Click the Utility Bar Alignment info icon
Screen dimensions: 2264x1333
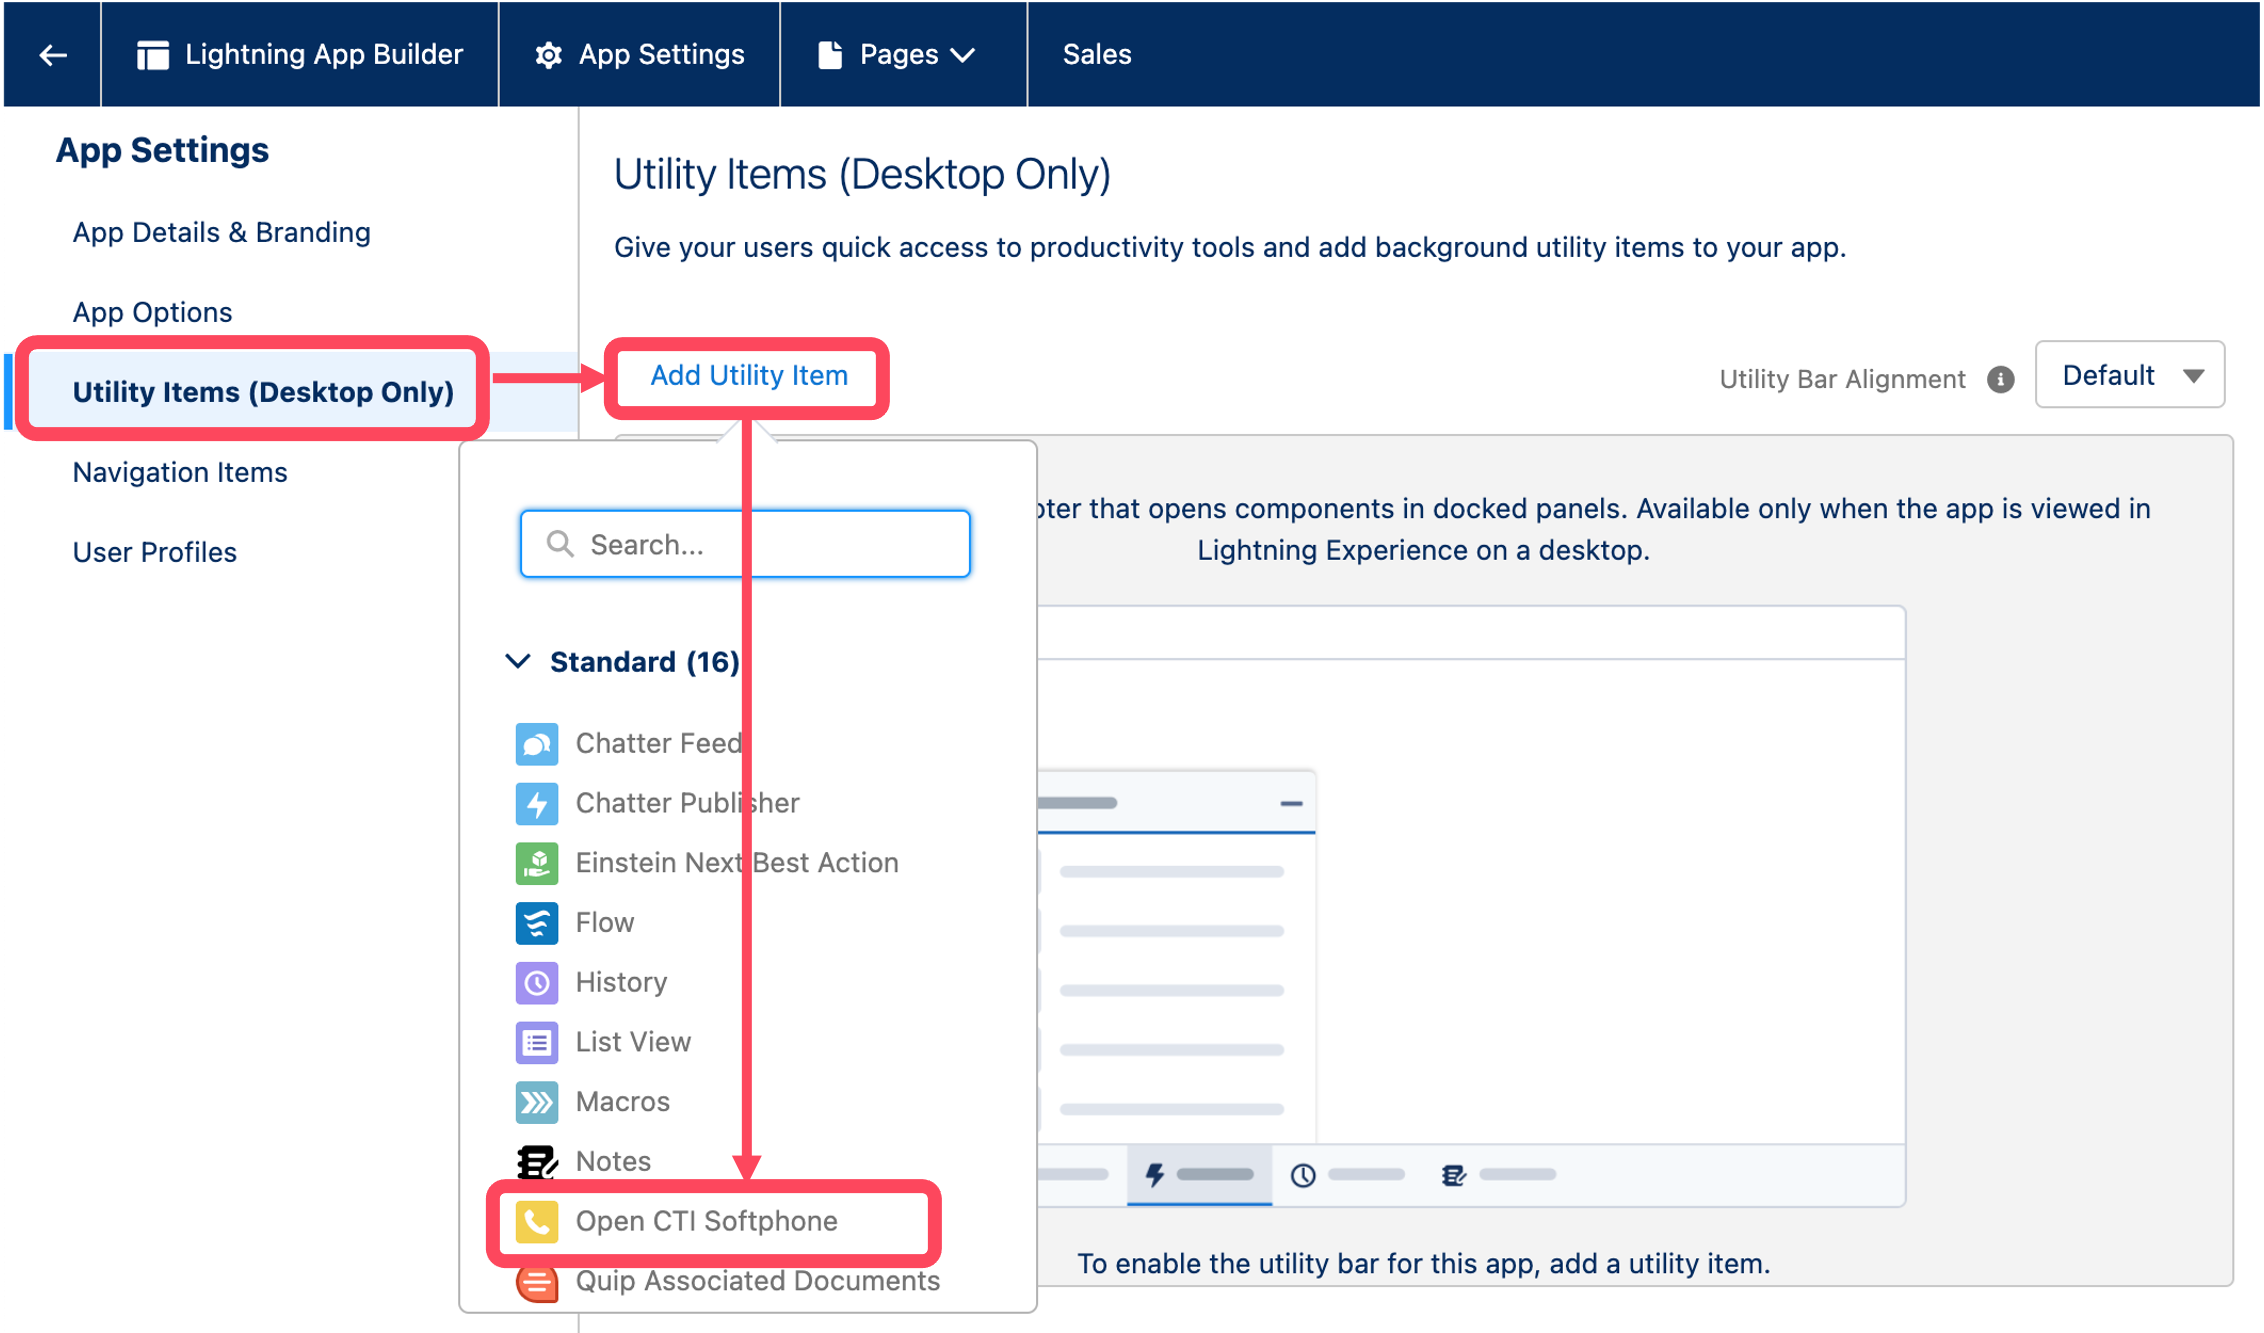[2000, 379]
